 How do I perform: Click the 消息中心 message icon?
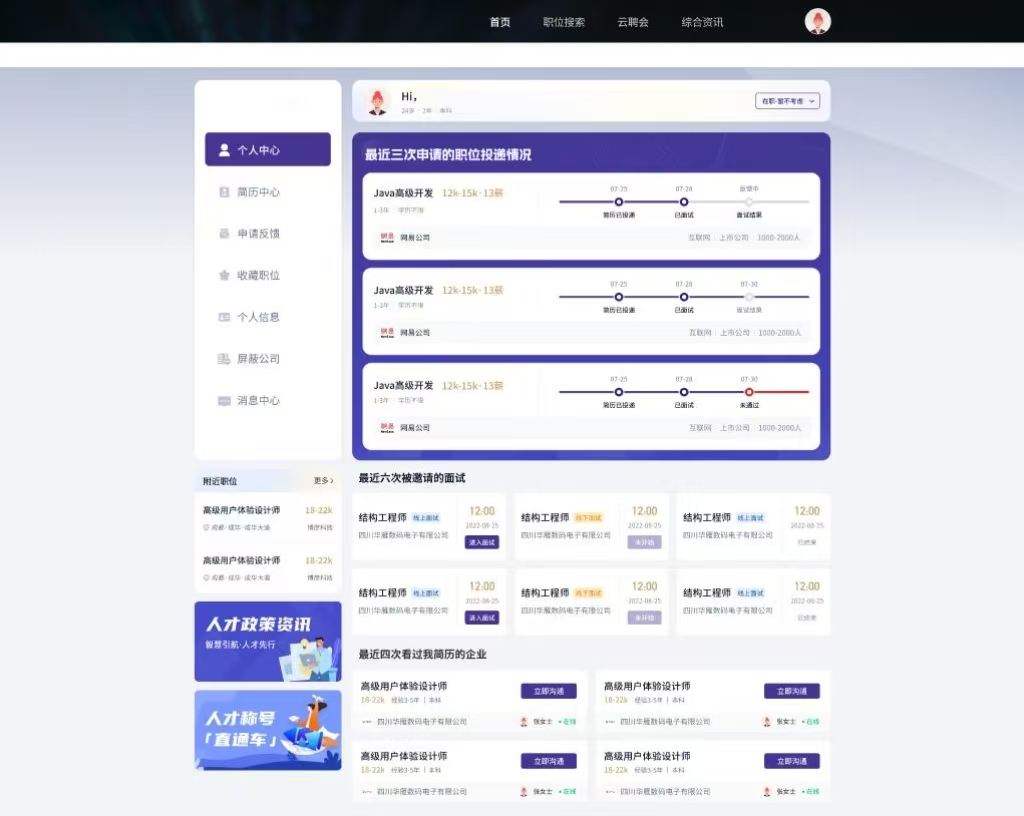224,401
